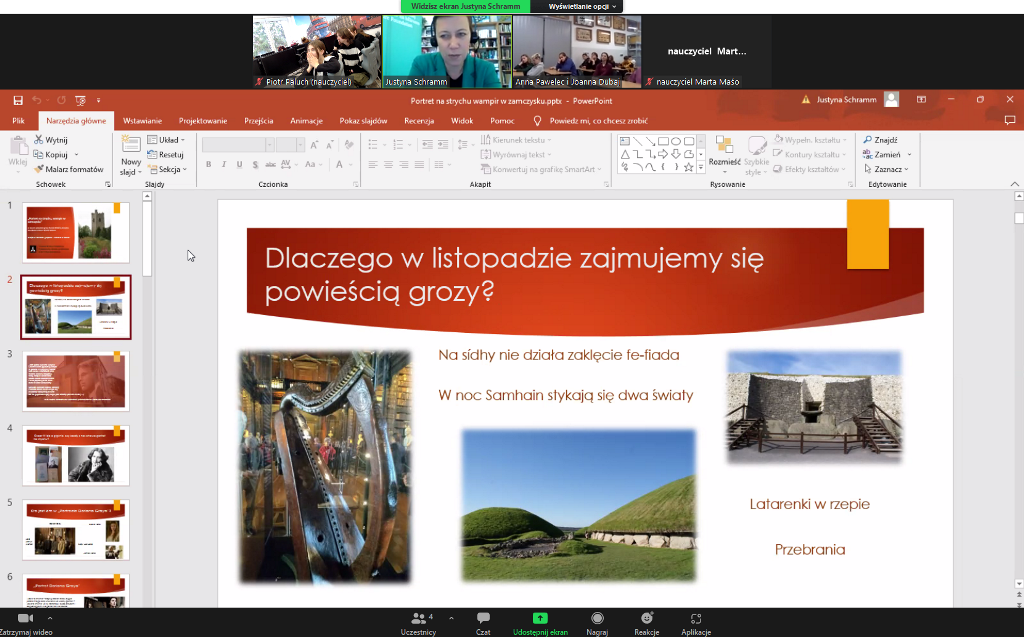Viewport: 1024px width, 637px height.
Task: Toggle camera with Zatrzymaj wideo
Action: [25, 619]
